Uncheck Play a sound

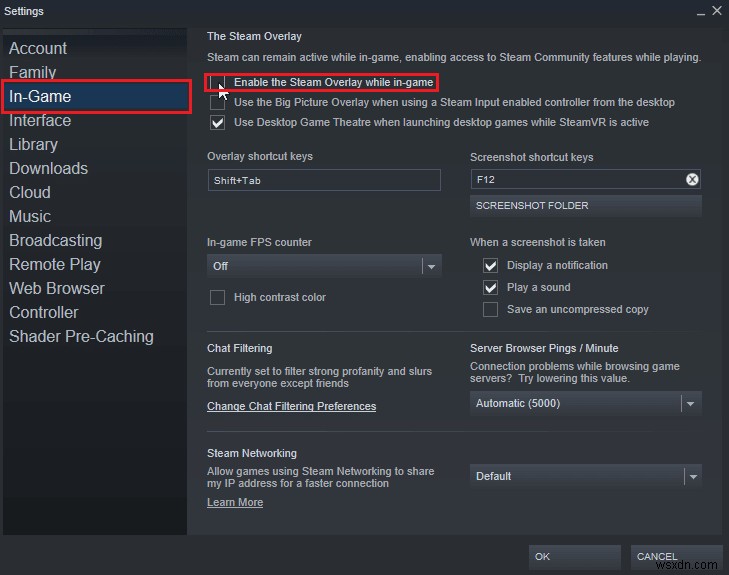[490, 287]
